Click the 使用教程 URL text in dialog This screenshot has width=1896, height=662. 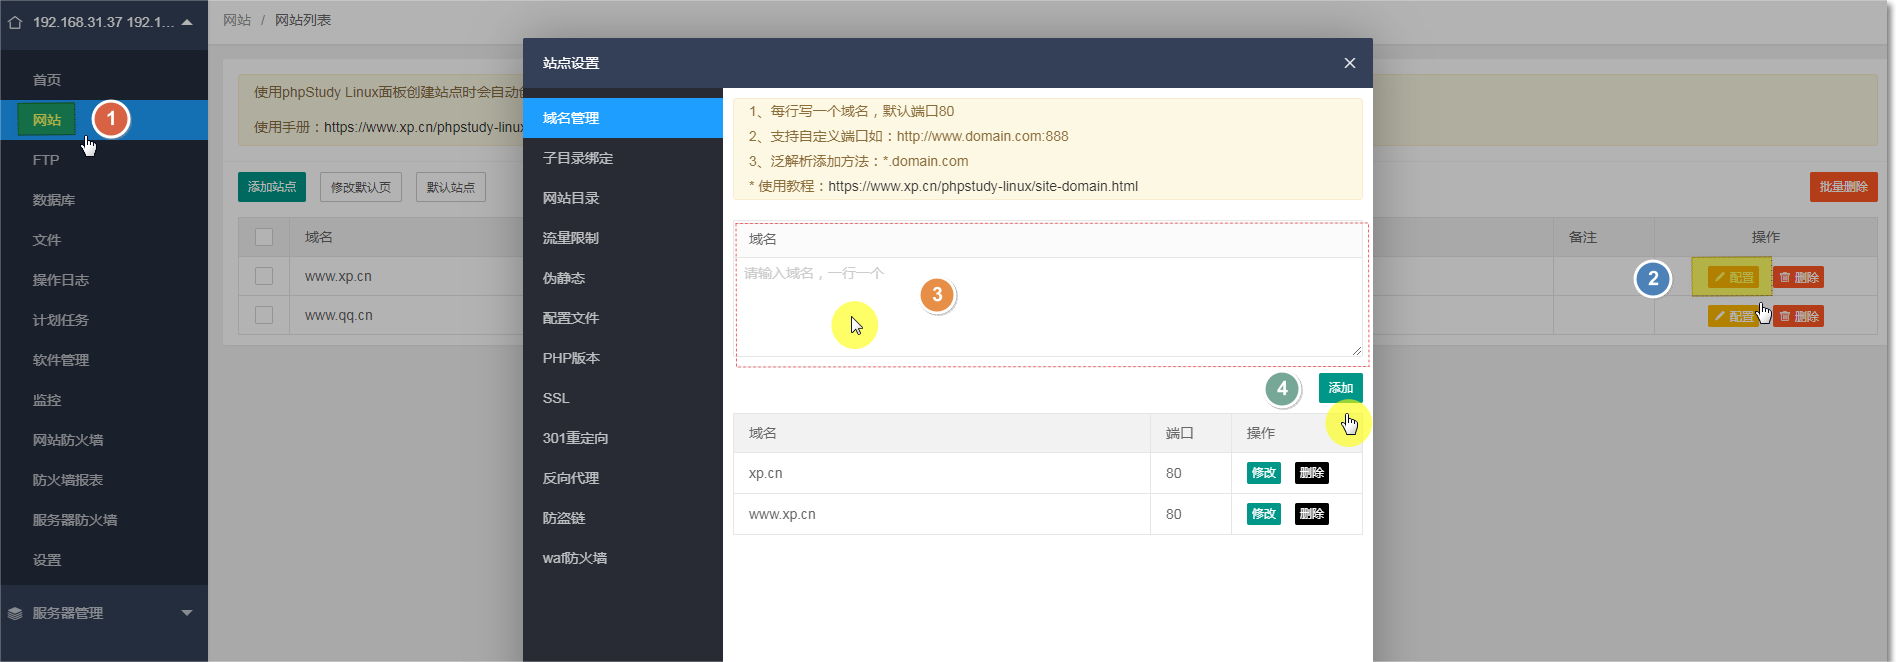pos(983,186)
